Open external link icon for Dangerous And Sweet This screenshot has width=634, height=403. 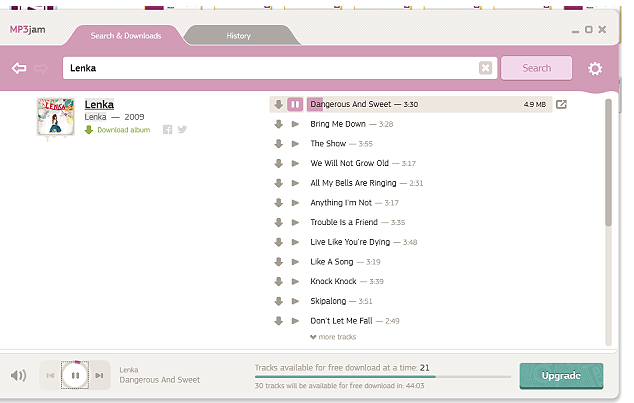[561, 104]
